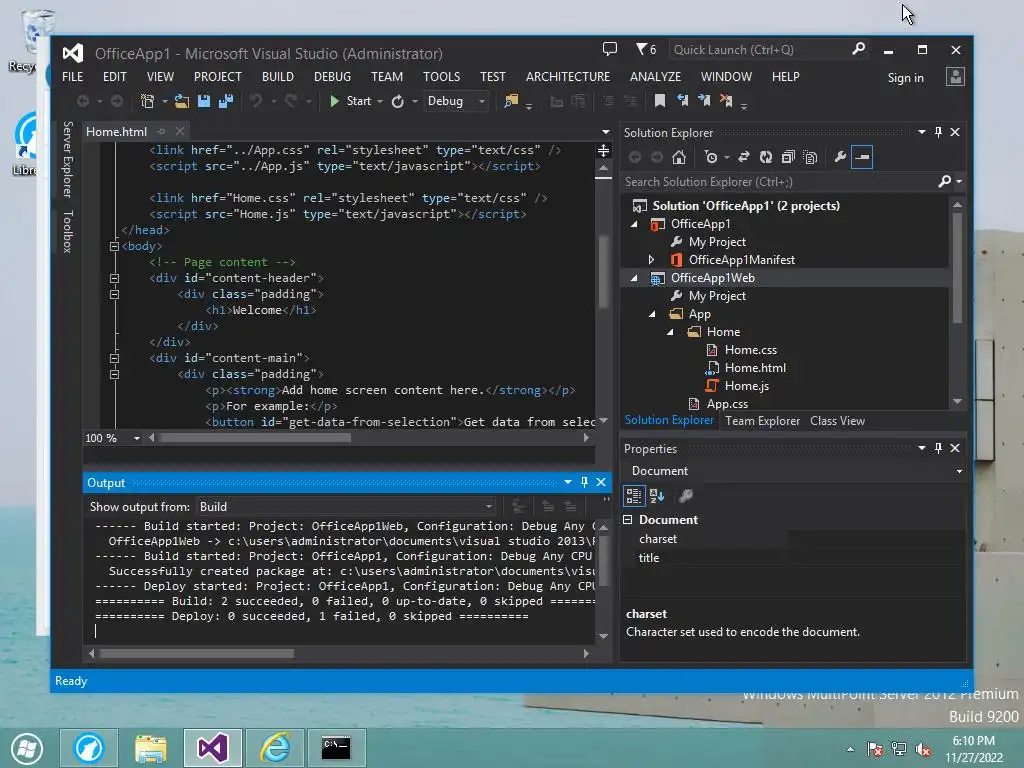Collapse the OfficeApp1 project node

tap(634, 224)
